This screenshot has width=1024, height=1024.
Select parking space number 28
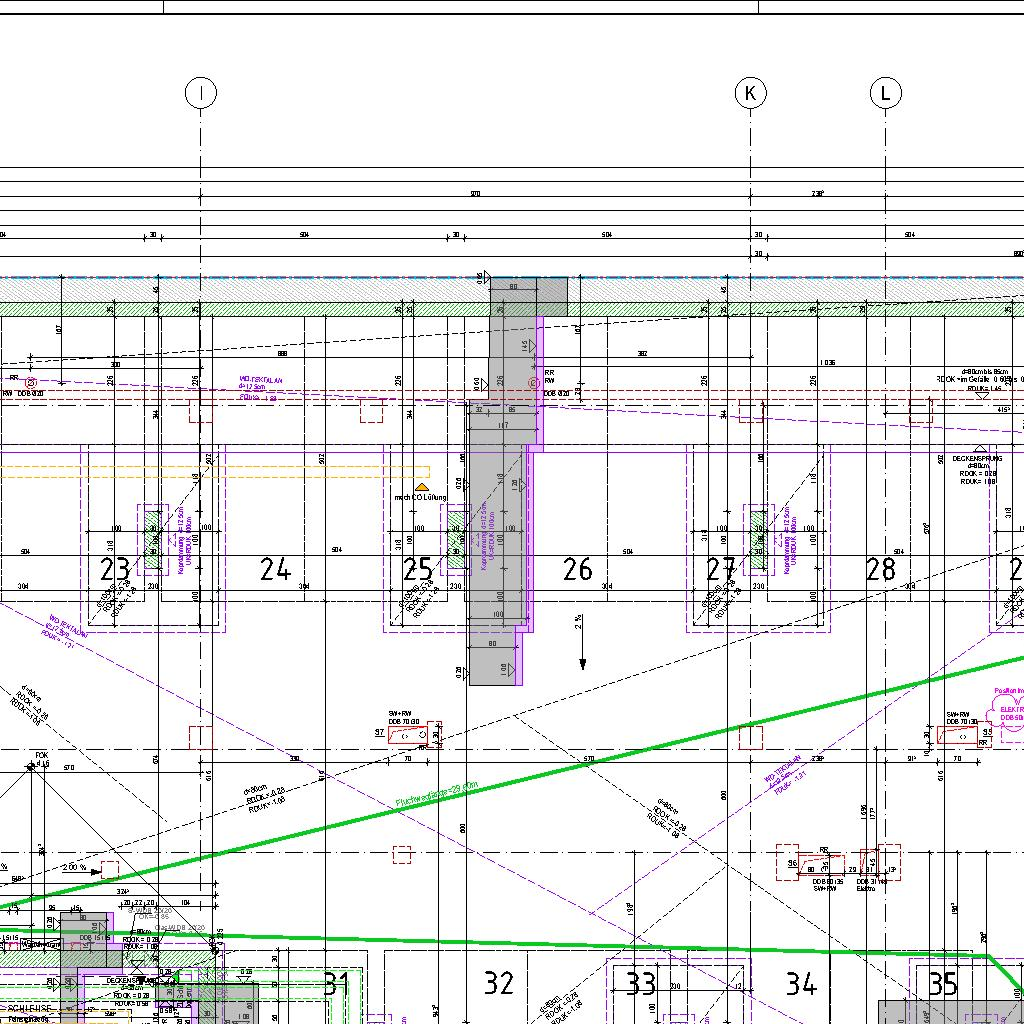pyautogui.click(x=880, y=570)
